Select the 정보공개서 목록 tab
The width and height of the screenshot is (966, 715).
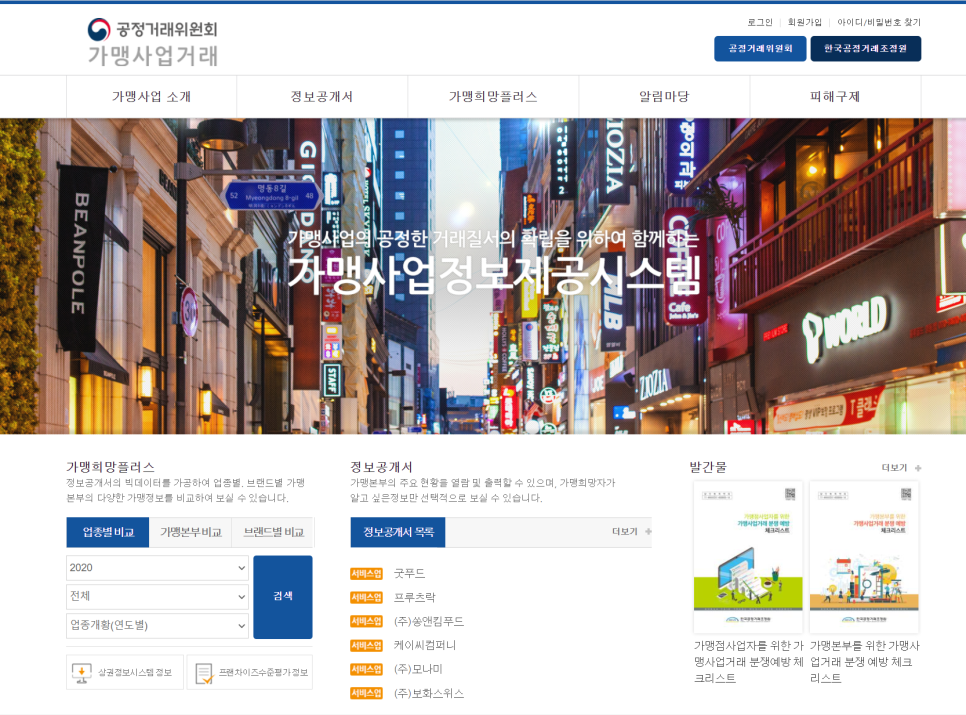click(x=398, y=532)
